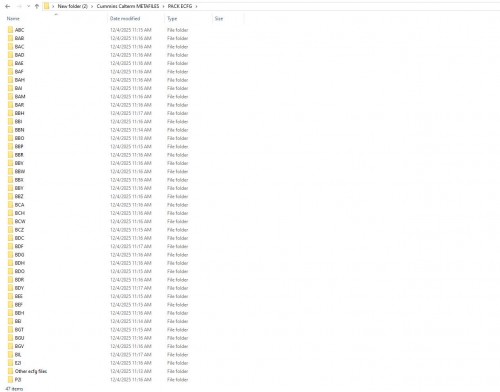Select the BCZ folder icon
The height and width of the screenshot is (392, 500).
point(11,230)
